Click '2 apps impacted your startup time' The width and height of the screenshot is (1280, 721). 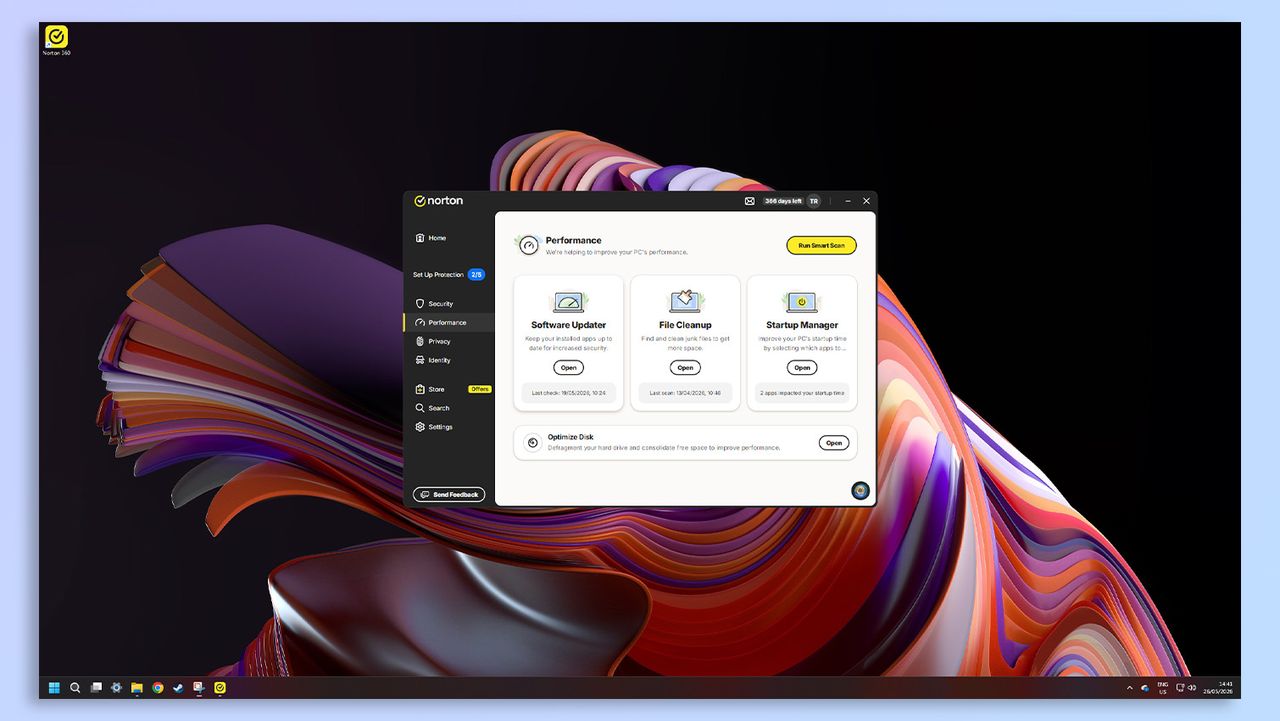[x=802, y=393]
